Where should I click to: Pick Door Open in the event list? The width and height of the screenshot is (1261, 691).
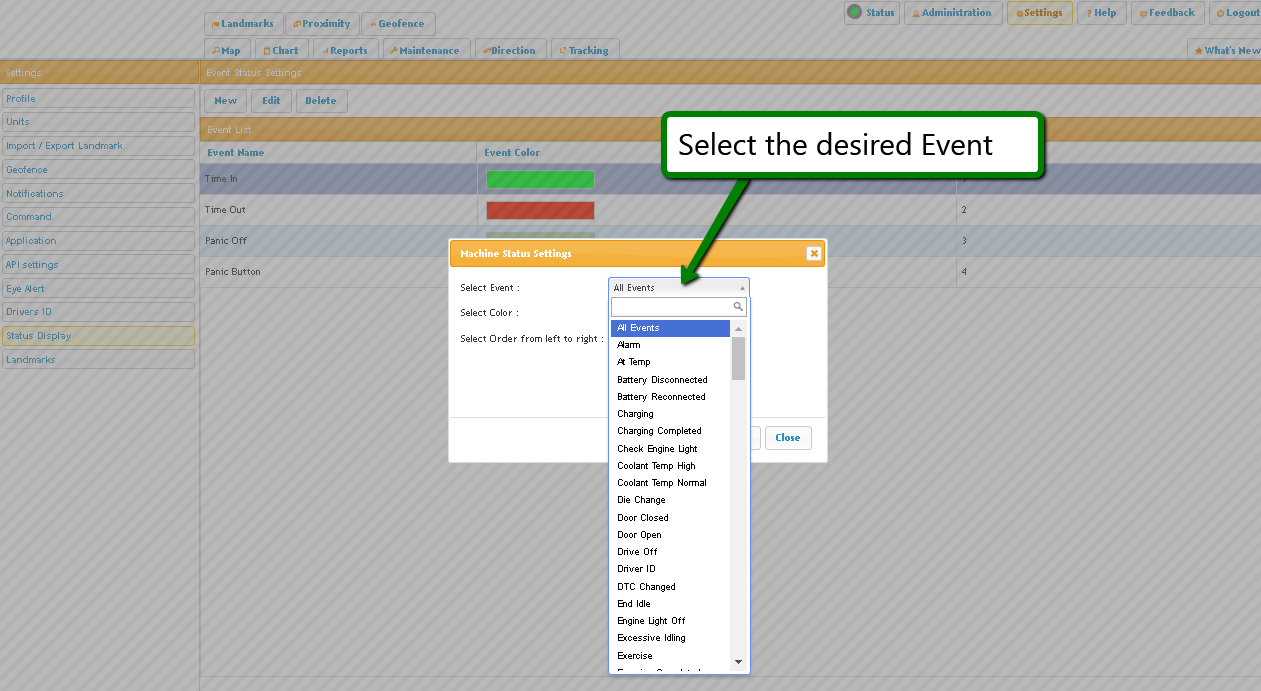coord(639,535)
